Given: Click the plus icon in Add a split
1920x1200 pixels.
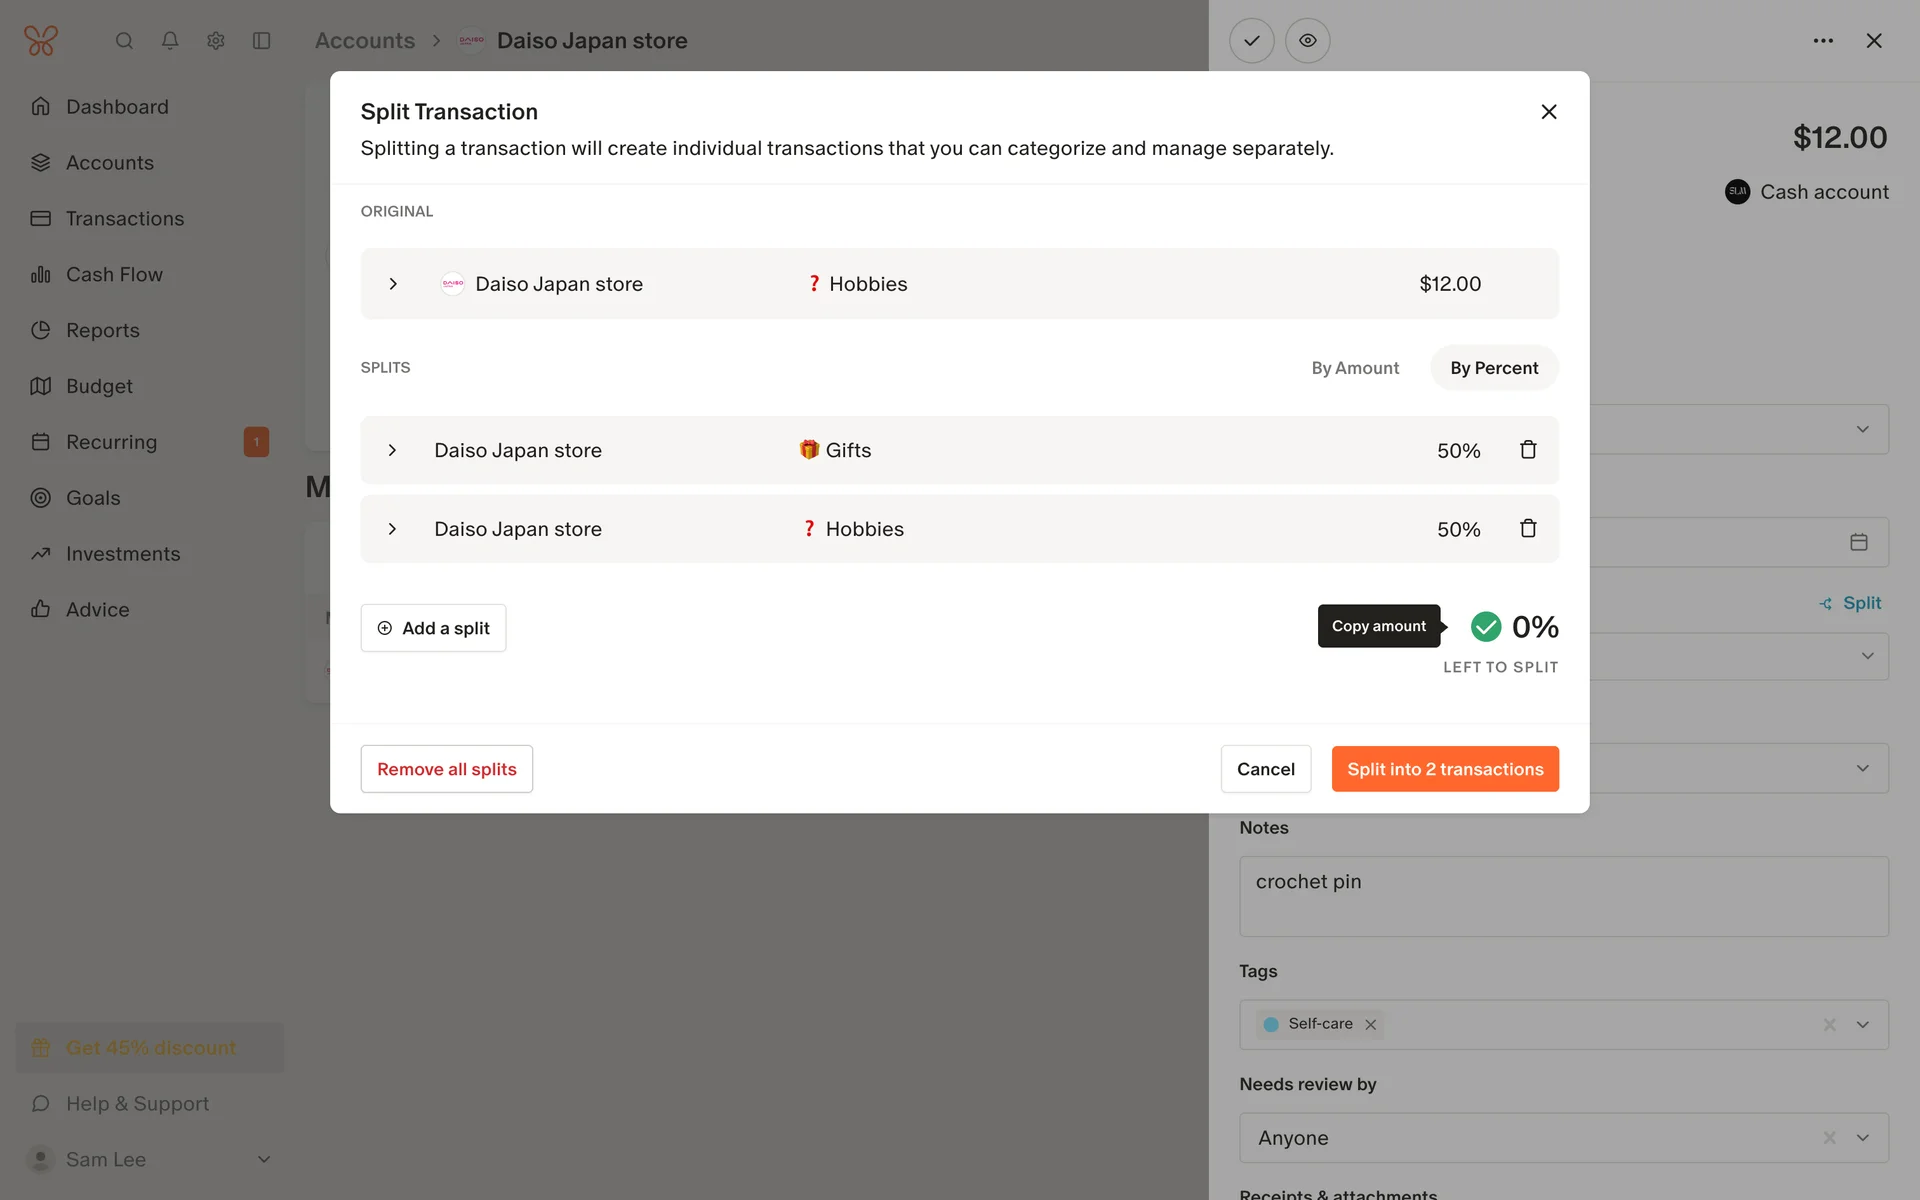Looking at the screenshot, I should click(385, 628).
